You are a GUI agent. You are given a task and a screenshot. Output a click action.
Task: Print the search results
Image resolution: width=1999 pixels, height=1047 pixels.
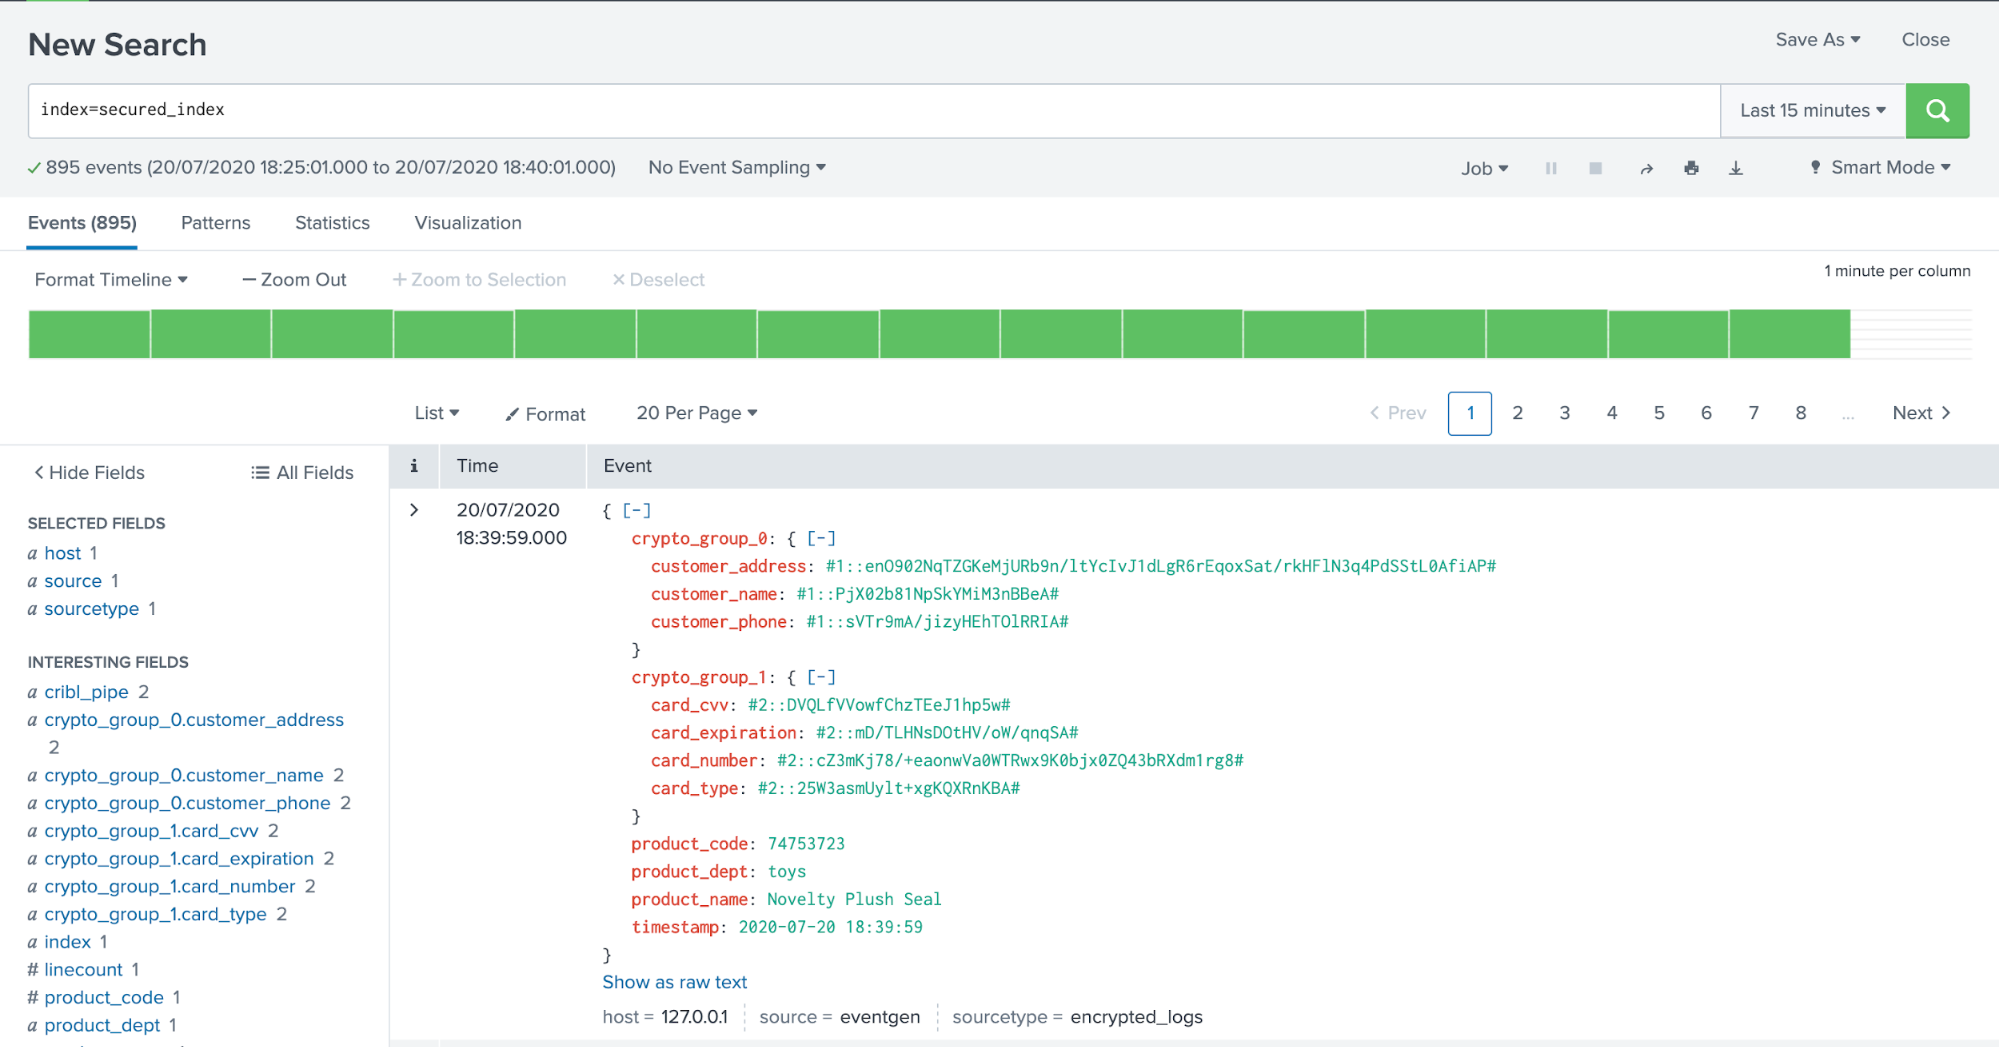tap(1691, 168)
